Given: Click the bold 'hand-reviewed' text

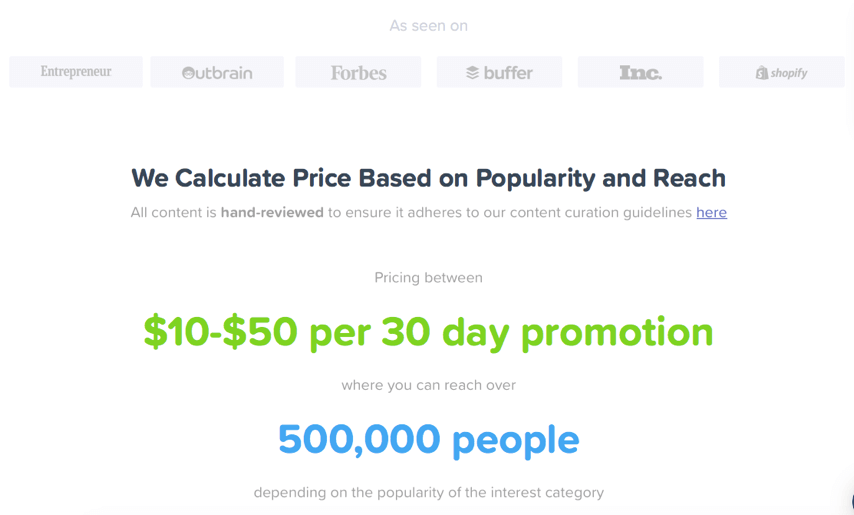Looking at the screenshot, I should click(x=272, y=212).
